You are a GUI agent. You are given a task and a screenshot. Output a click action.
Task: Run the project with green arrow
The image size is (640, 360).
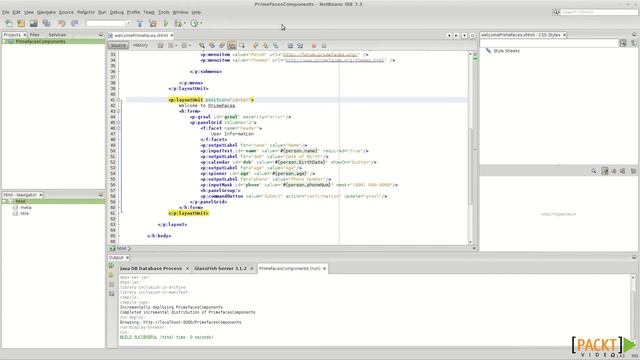166,24
